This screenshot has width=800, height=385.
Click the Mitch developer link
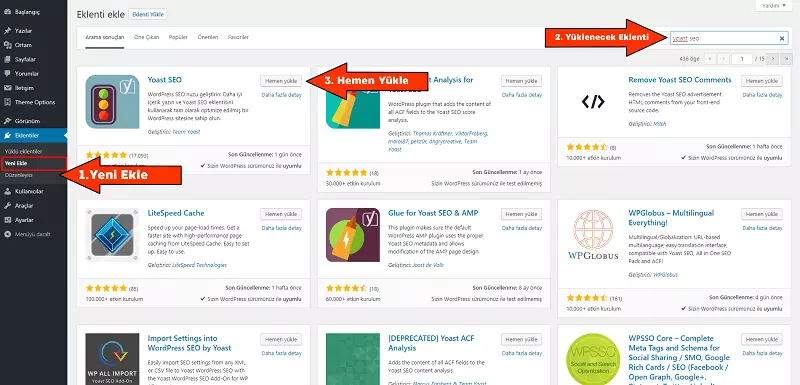tap(660, 124)
